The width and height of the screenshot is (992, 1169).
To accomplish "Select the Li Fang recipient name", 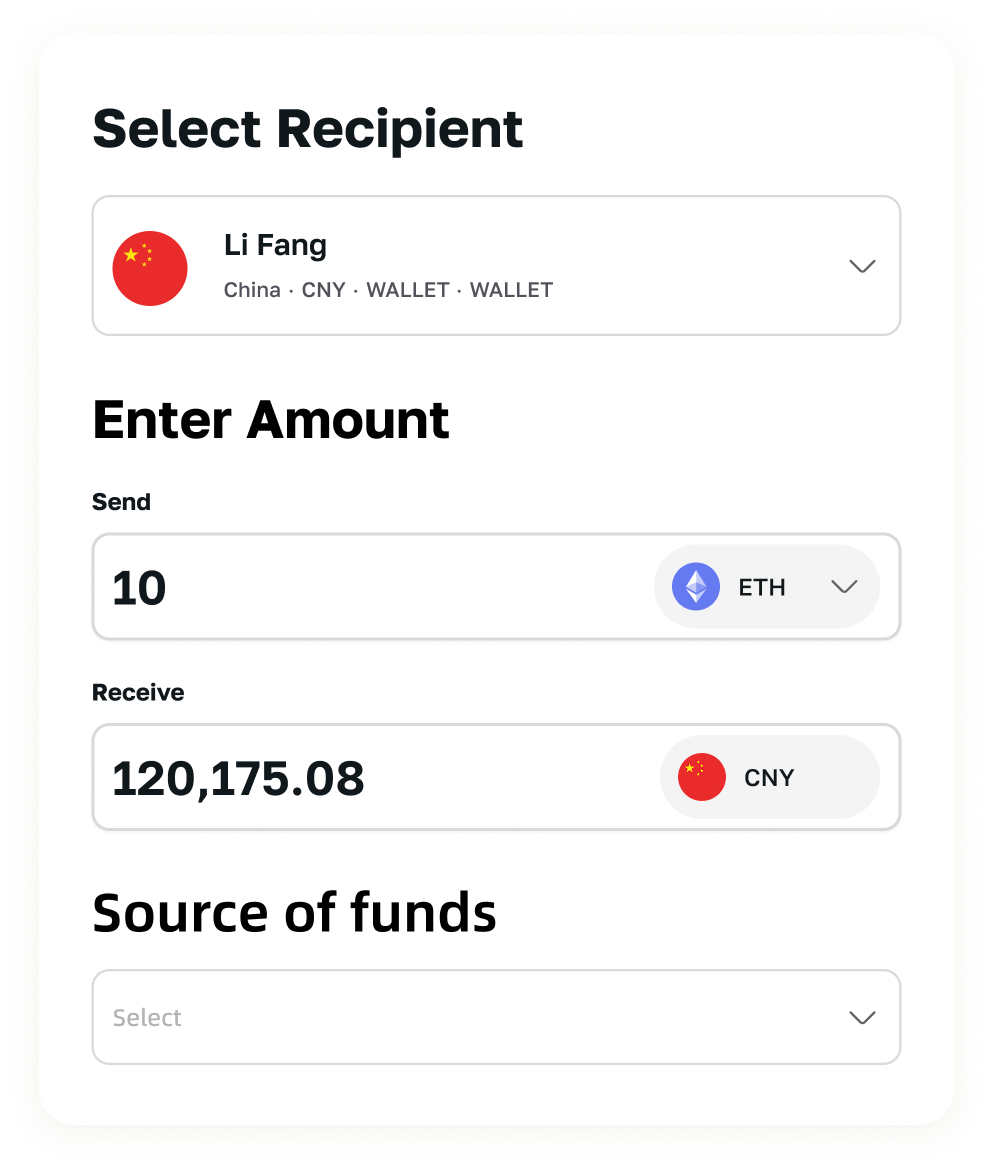I will coord(275,245).
